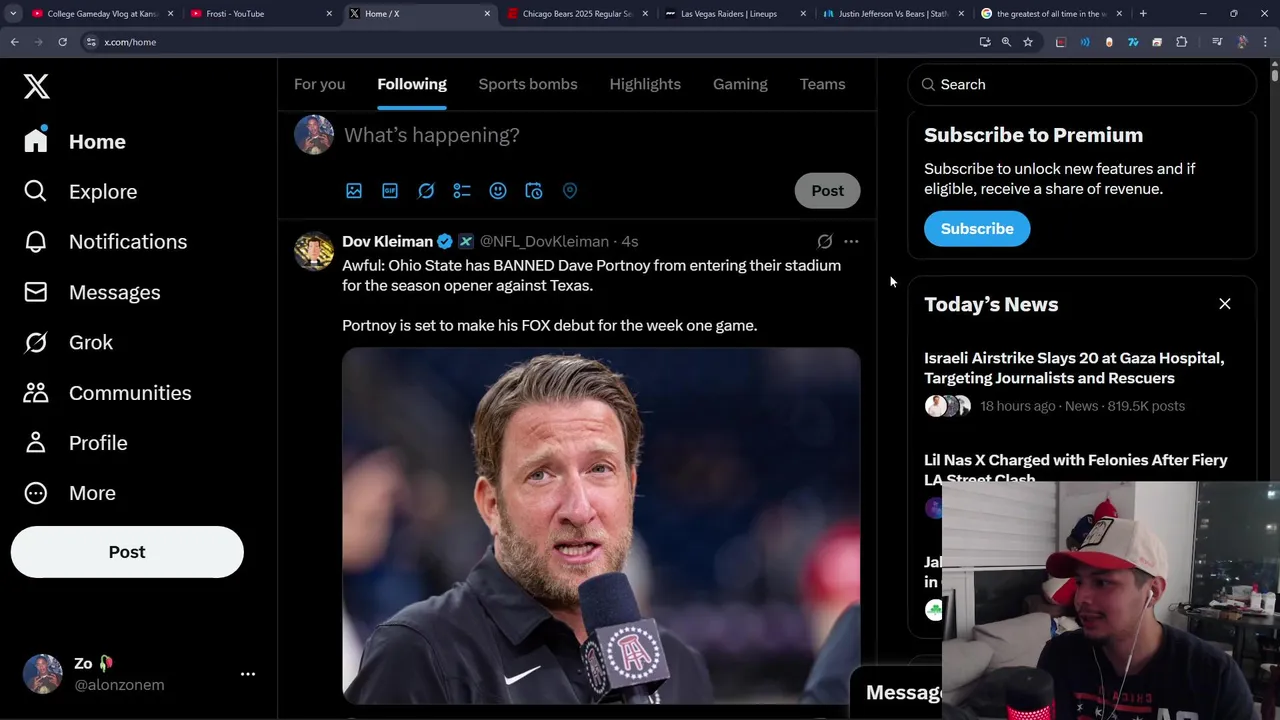Click the Search box on X
This screenshot has width=1280, height=720.
[1082, 84]
